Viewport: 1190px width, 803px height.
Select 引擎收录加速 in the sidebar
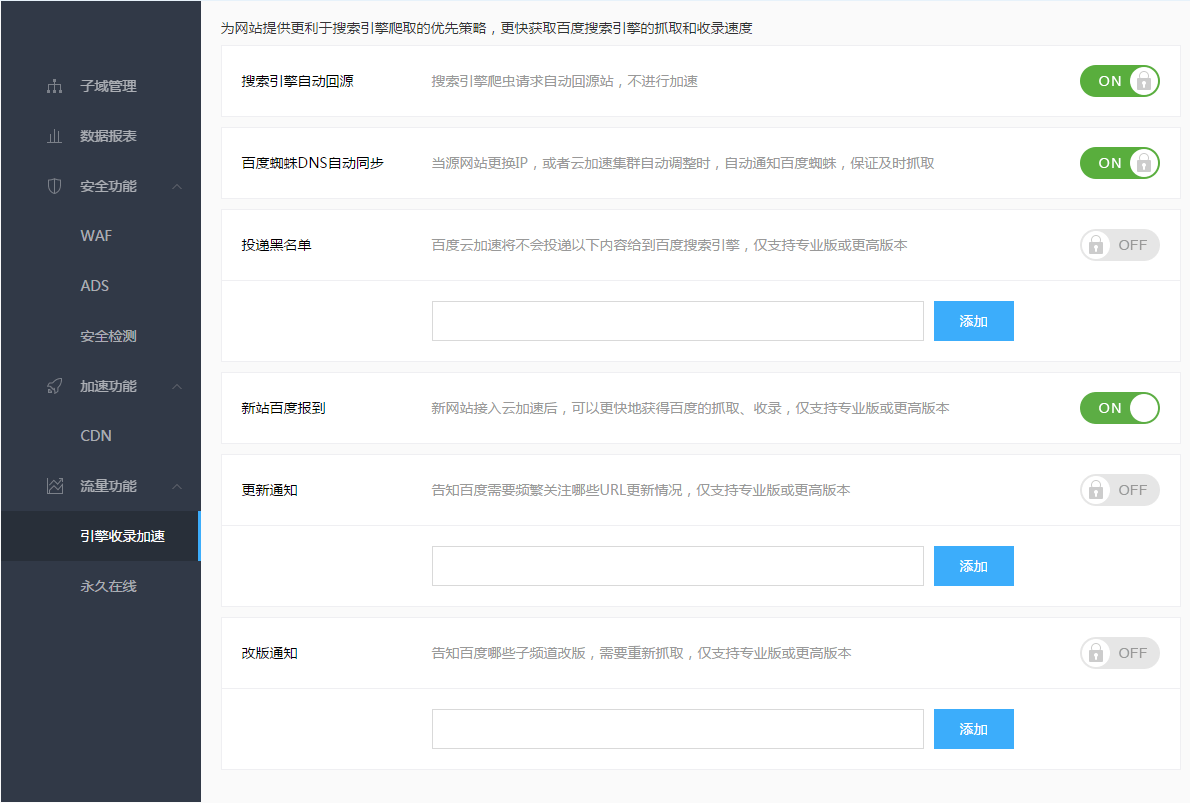[100, 537]
